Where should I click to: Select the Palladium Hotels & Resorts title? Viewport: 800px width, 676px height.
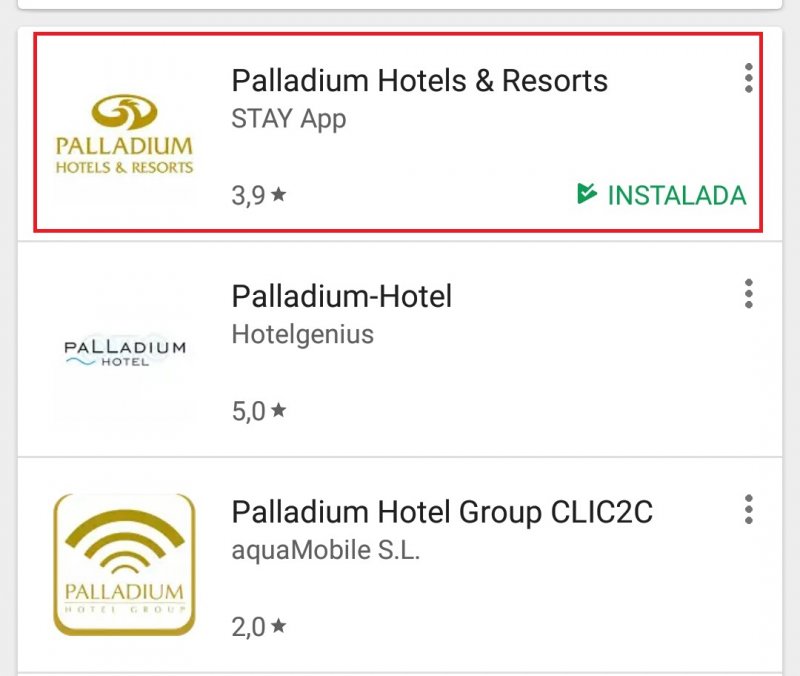(x=419, y=81)
